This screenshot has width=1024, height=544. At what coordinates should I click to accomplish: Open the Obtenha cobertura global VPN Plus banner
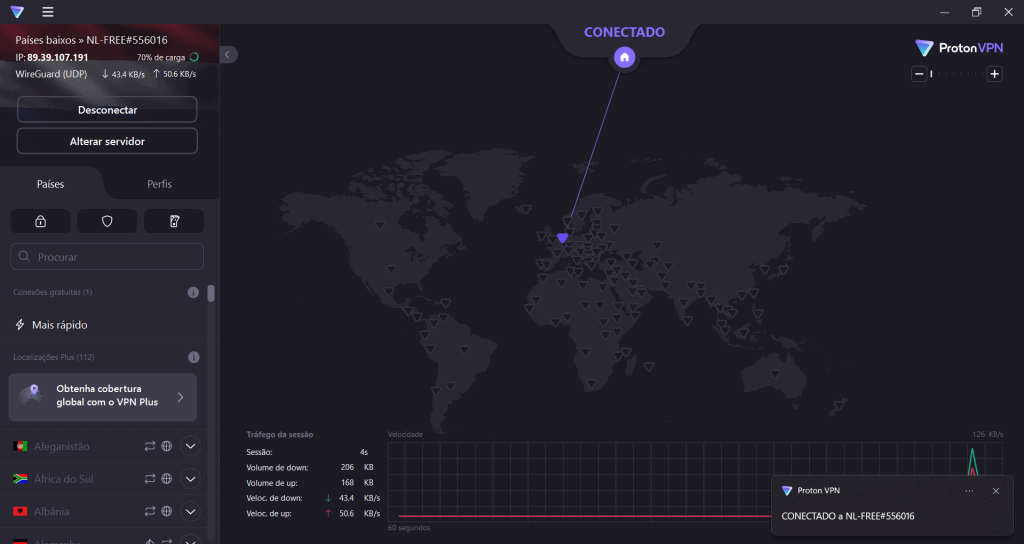pyautogui.click(x=103, y=397)
